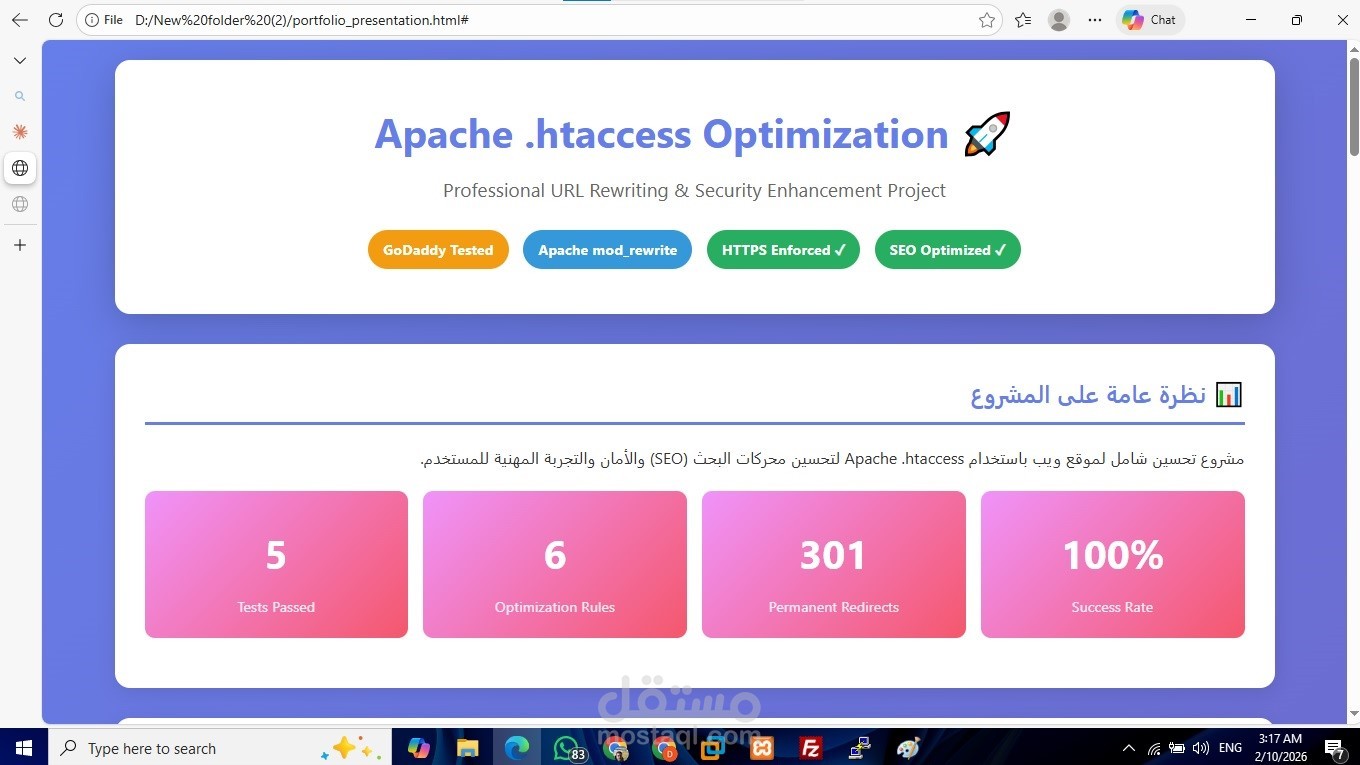
Task: Open the network computer app in taskbar
Action: (x=860, y=747)
